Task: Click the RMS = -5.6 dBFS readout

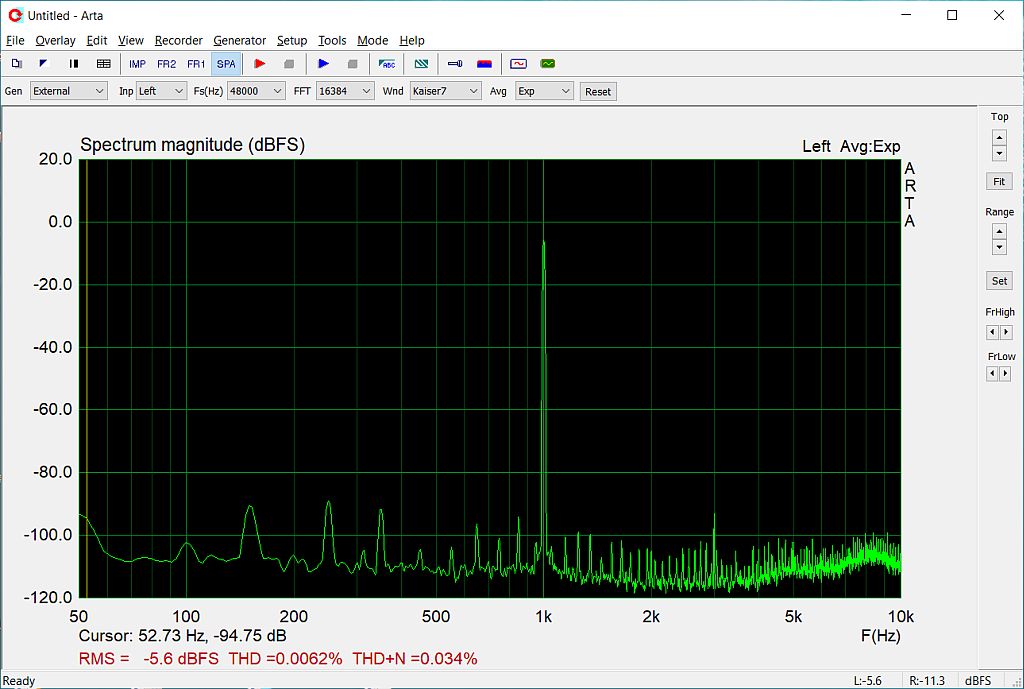Action: pyautogui.click(x=149, y=658)
